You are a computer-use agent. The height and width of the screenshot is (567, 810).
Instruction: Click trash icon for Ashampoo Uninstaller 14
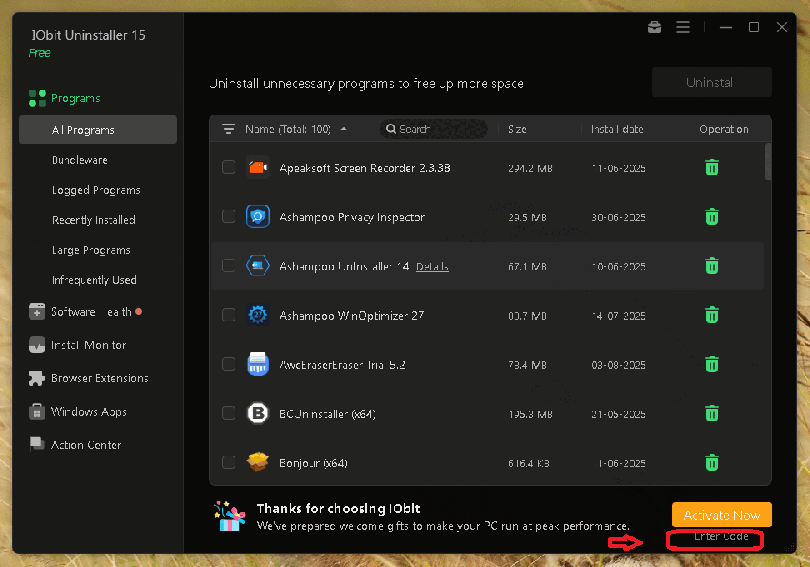point(712,265)
